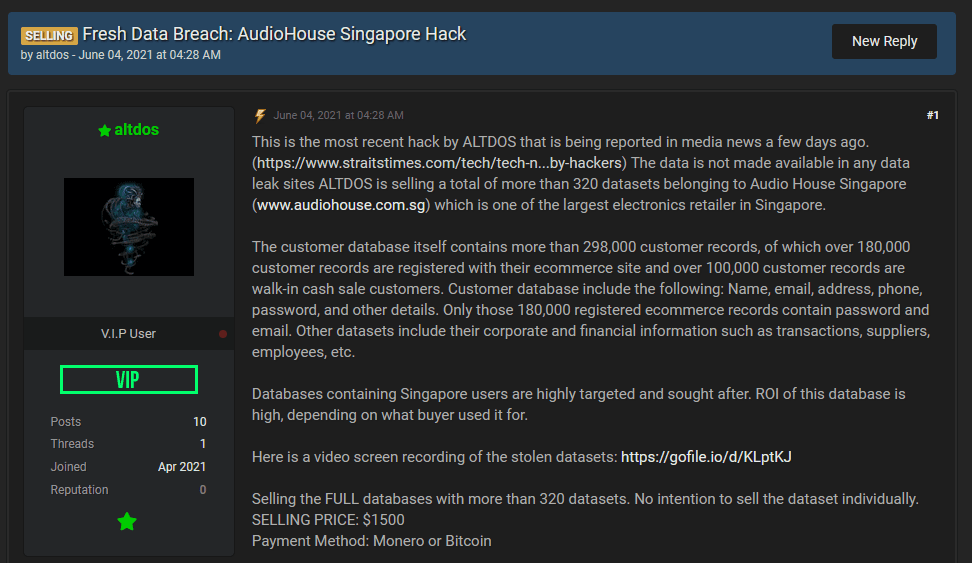Open the www.audiohouse.com.sg link
The height and width of the screenshot is (563, 972).
click(x=341, y=205)
